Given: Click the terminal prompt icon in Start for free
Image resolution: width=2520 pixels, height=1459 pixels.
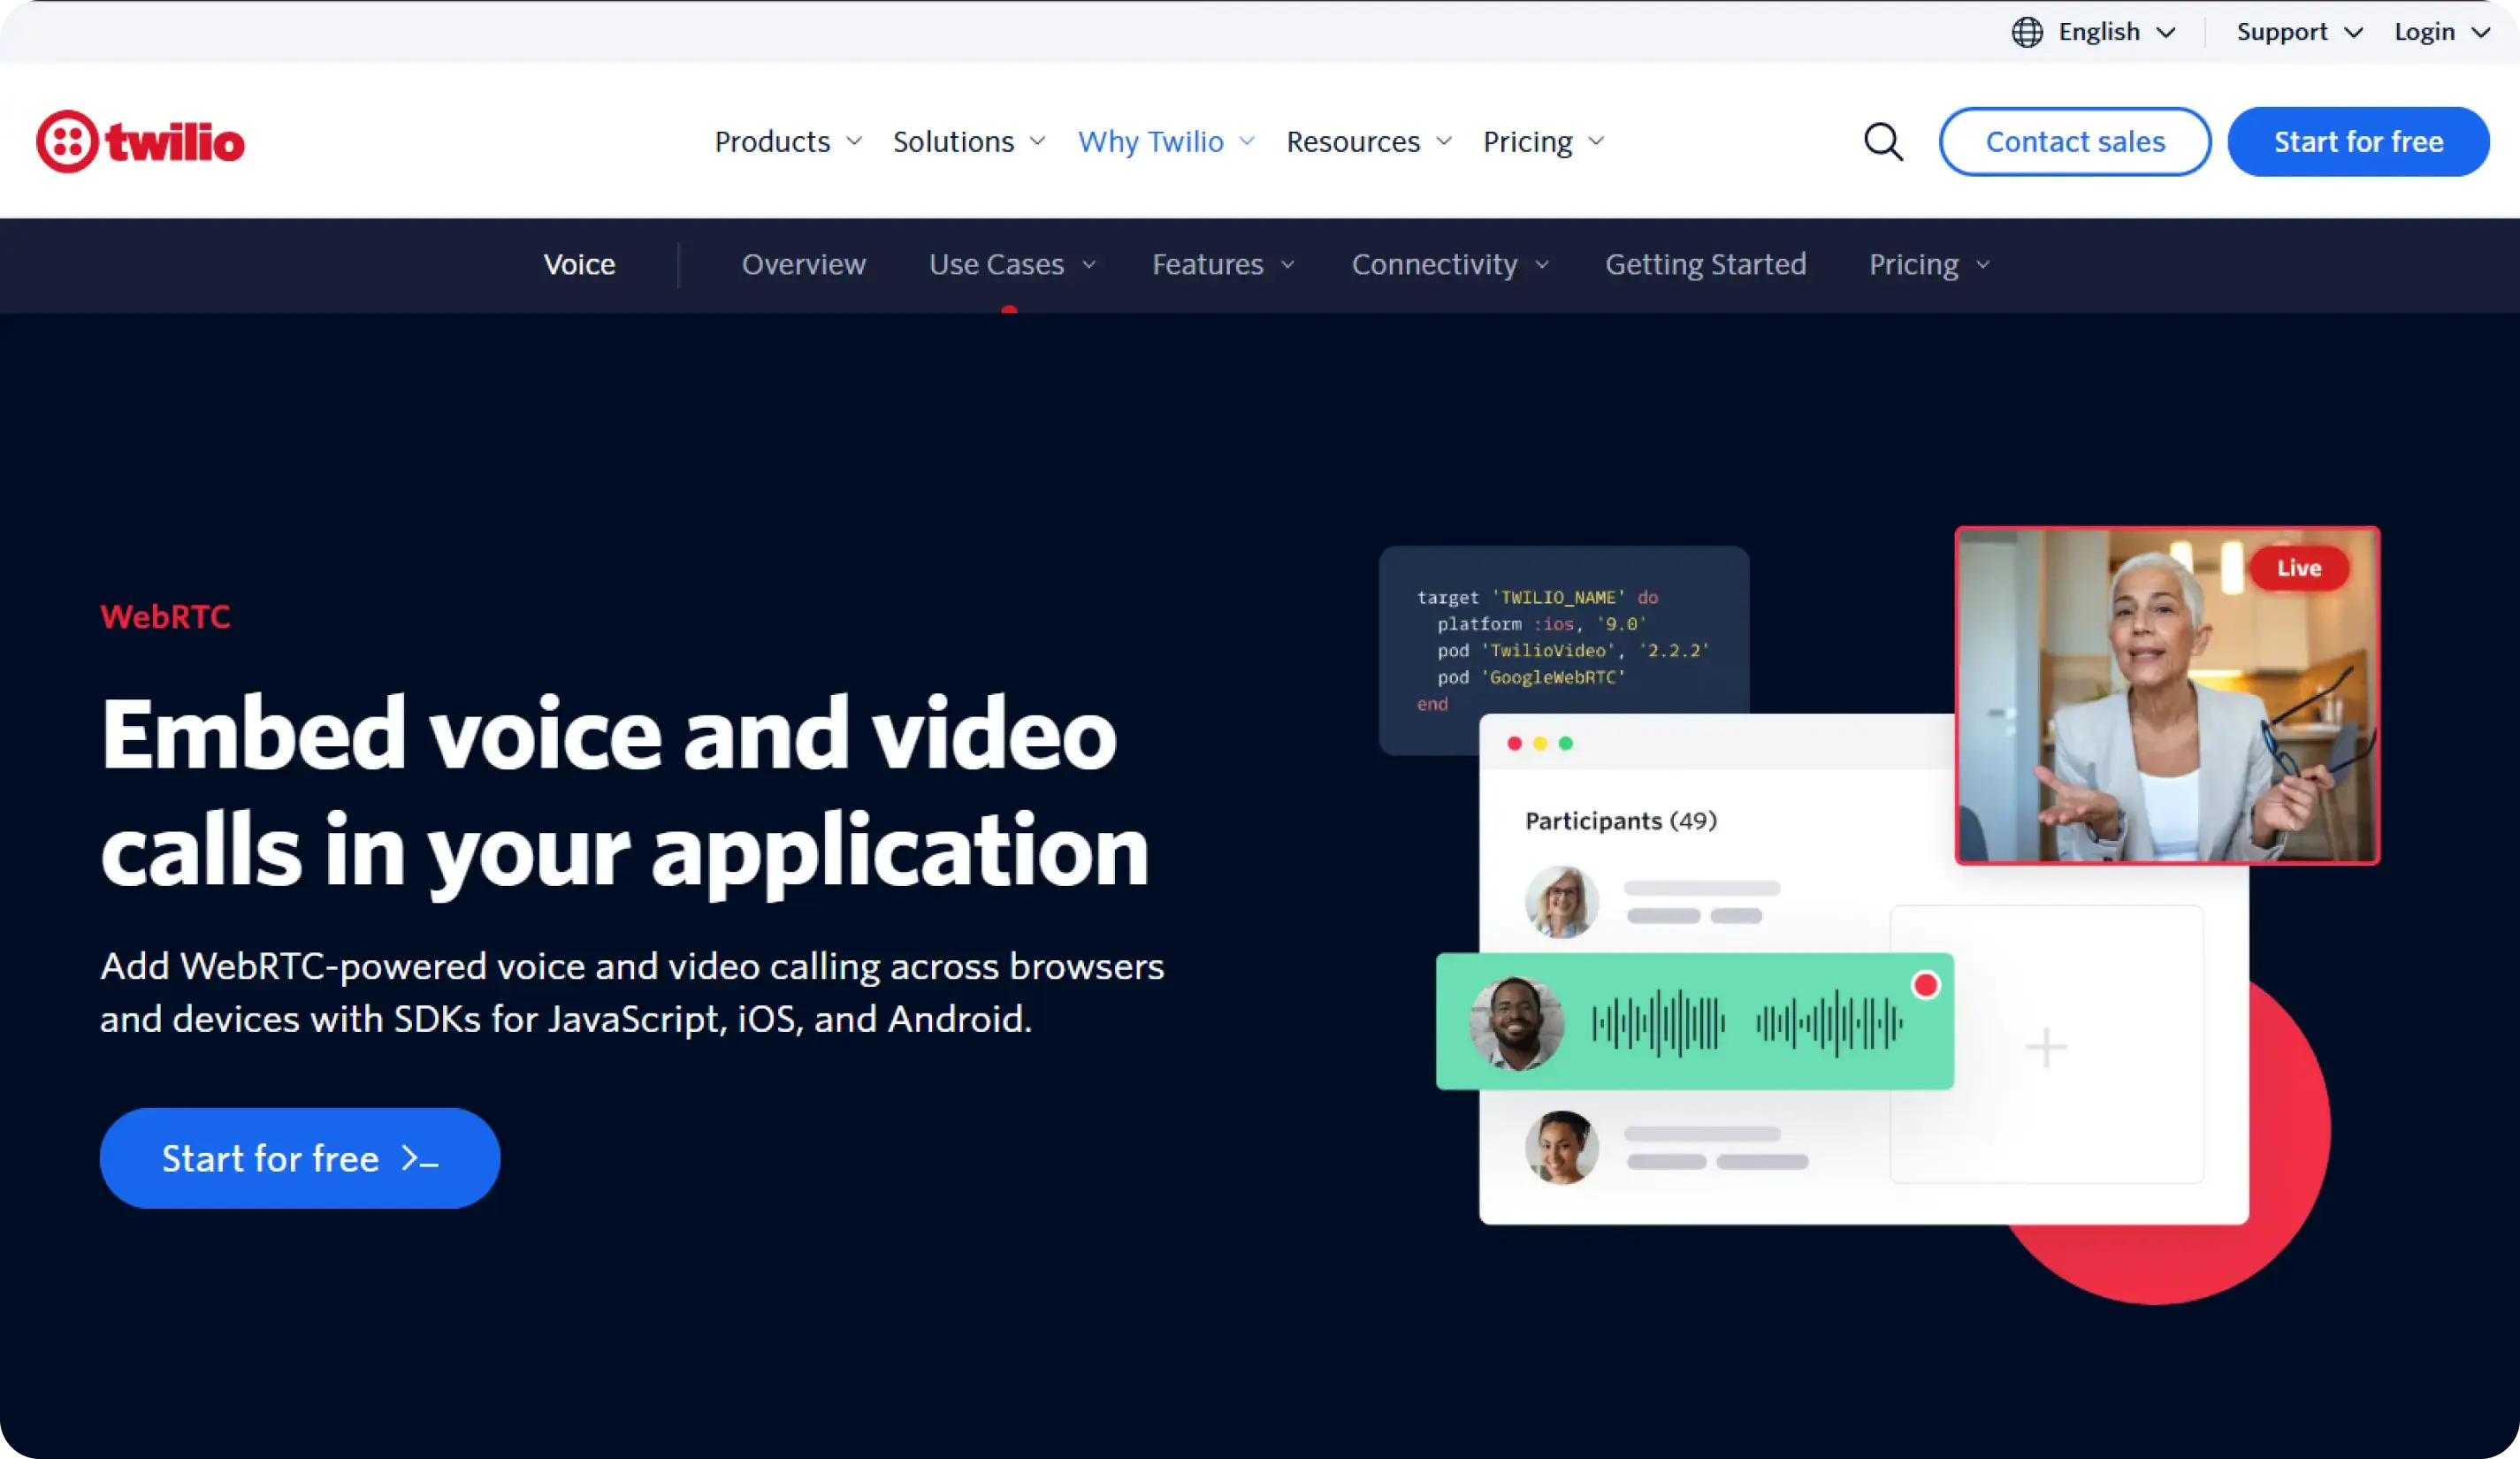Looking at the screenshot, I should point(420,1159).
